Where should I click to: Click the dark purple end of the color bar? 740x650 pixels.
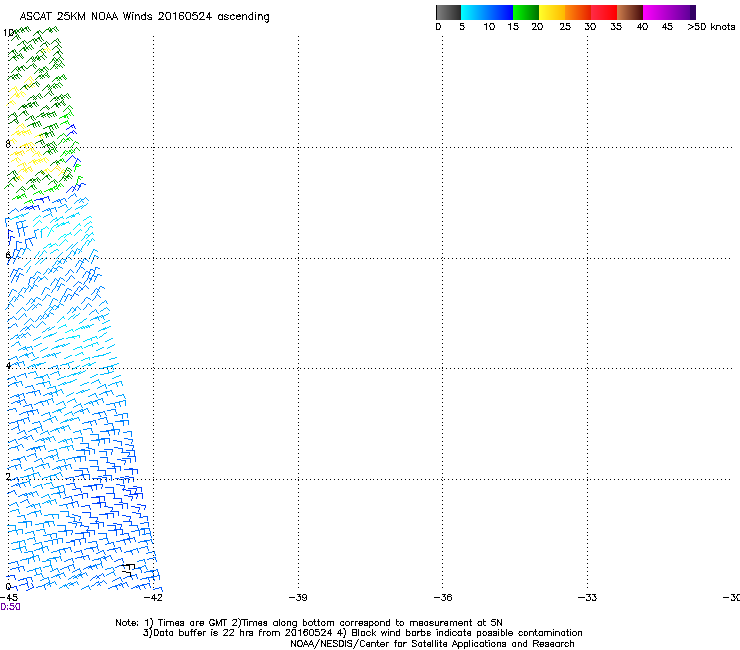(692, 12)
